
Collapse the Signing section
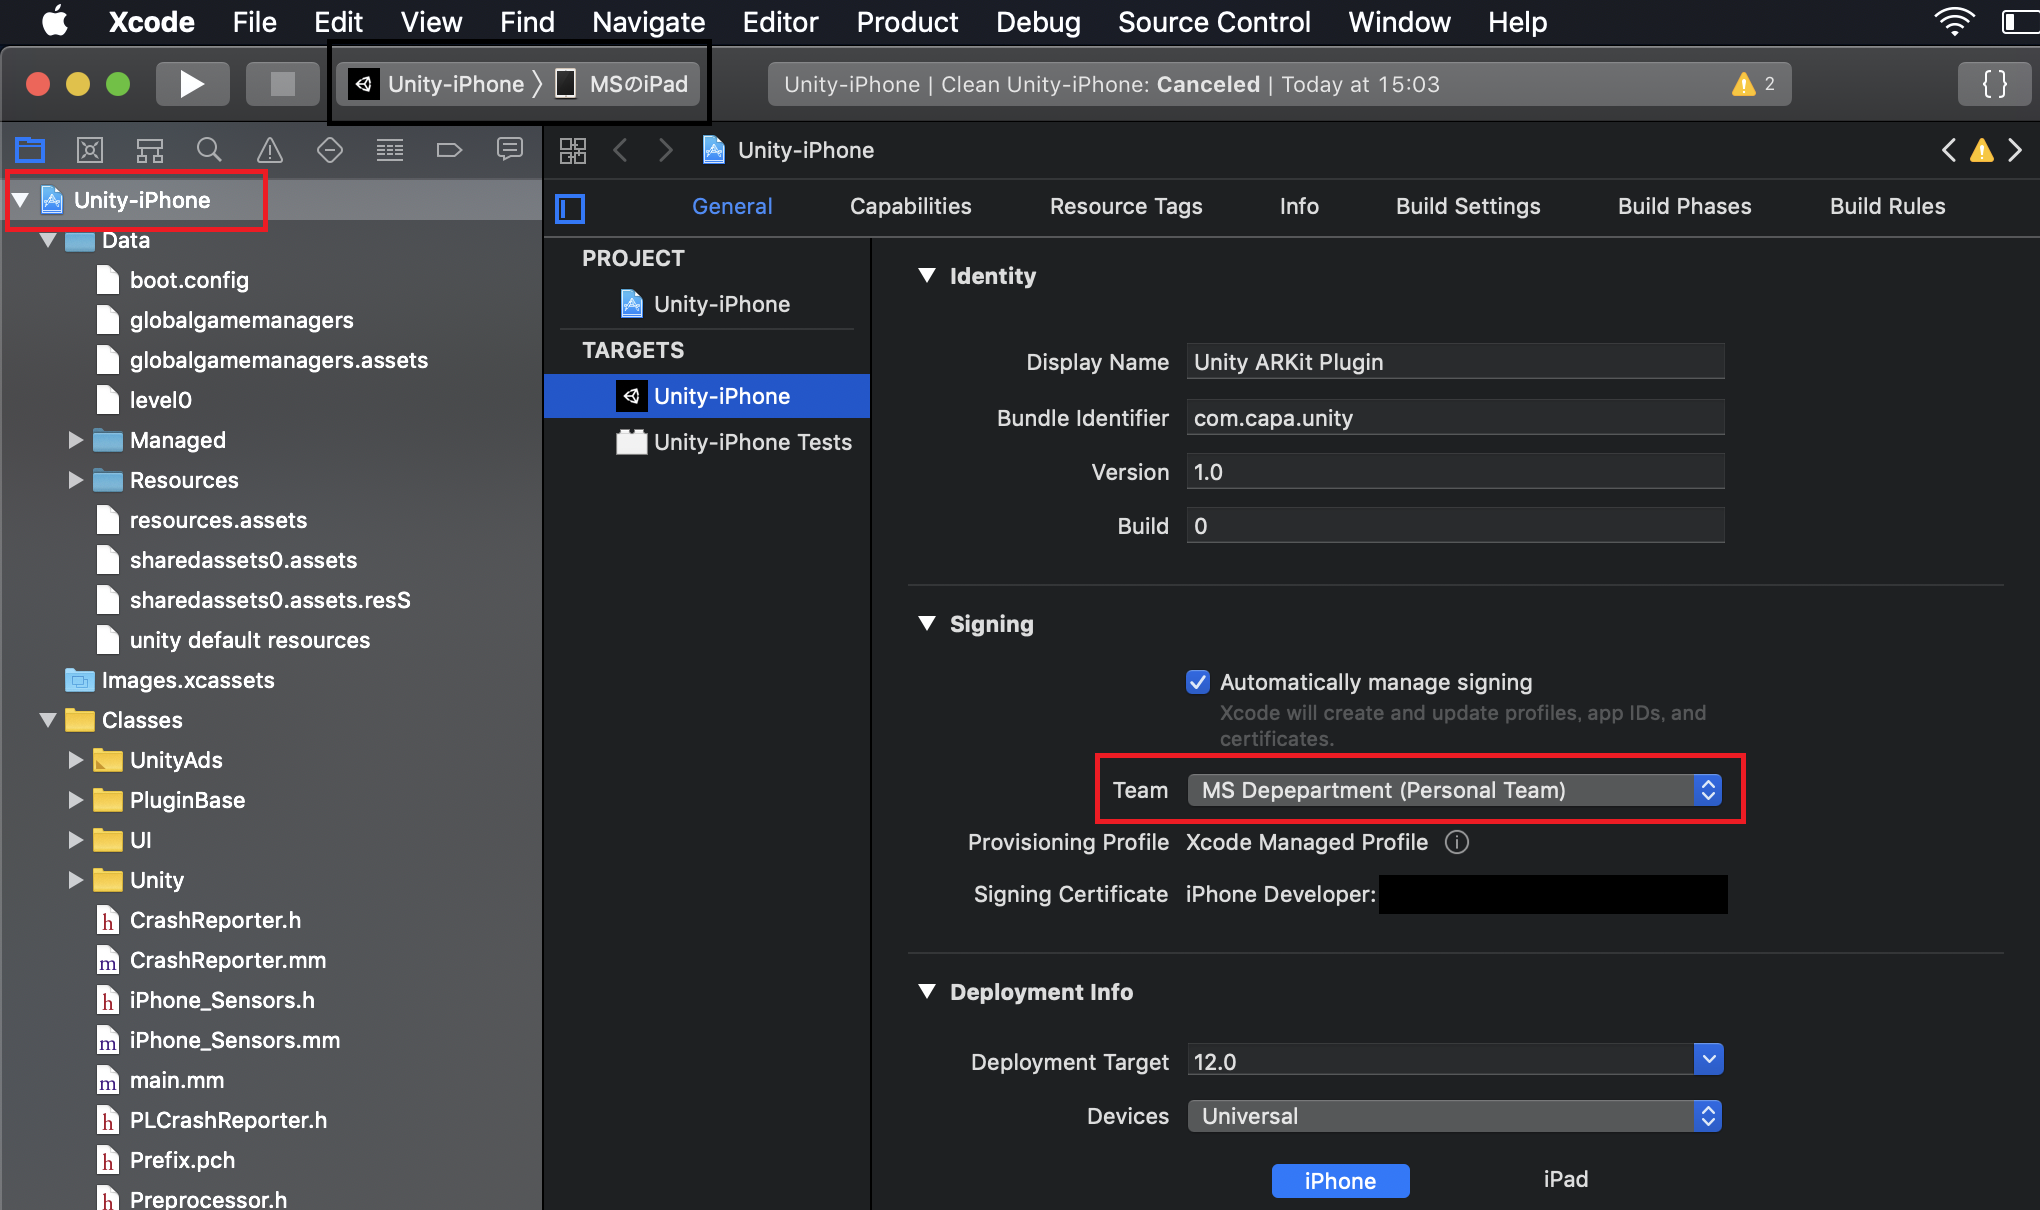(x=927, y=623)
